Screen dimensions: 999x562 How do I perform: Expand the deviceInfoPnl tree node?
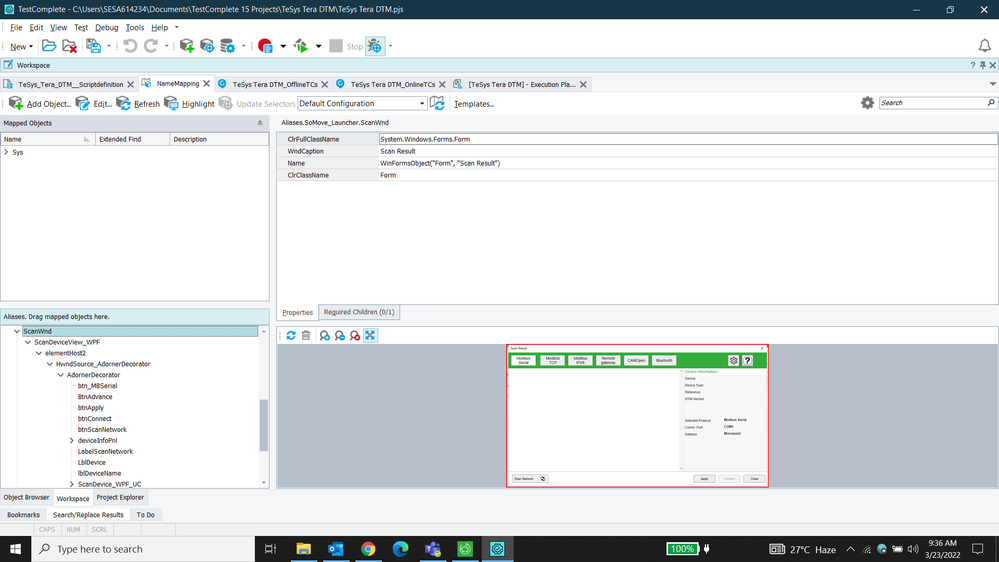click(72, 441)
